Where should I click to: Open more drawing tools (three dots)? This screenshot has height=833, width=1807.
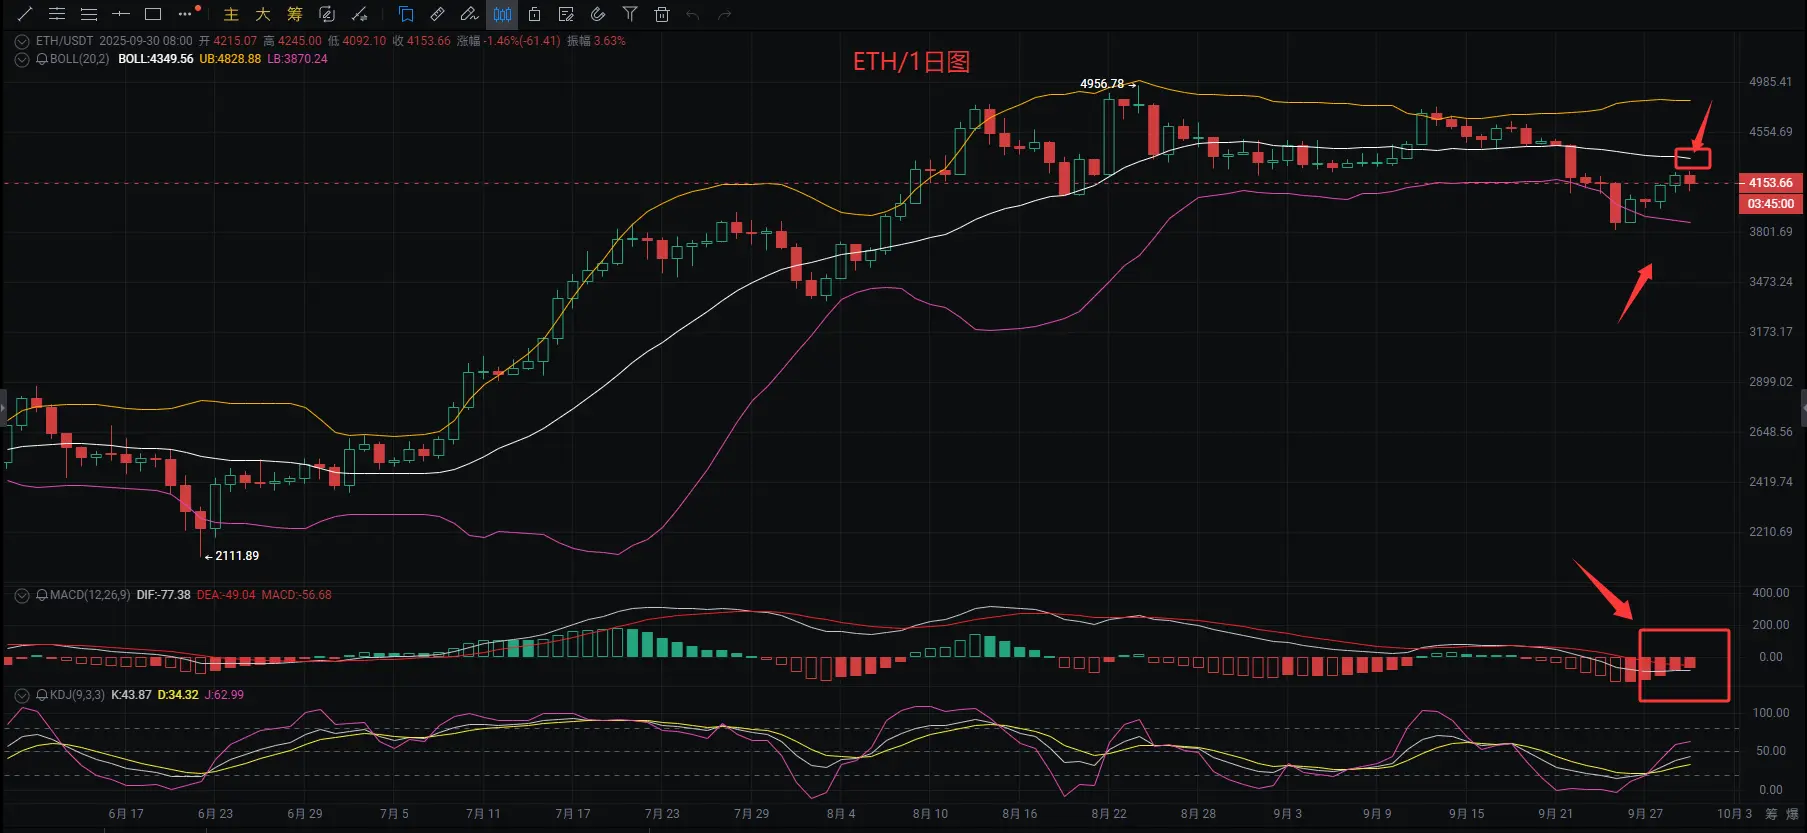[x=185, y=14]
